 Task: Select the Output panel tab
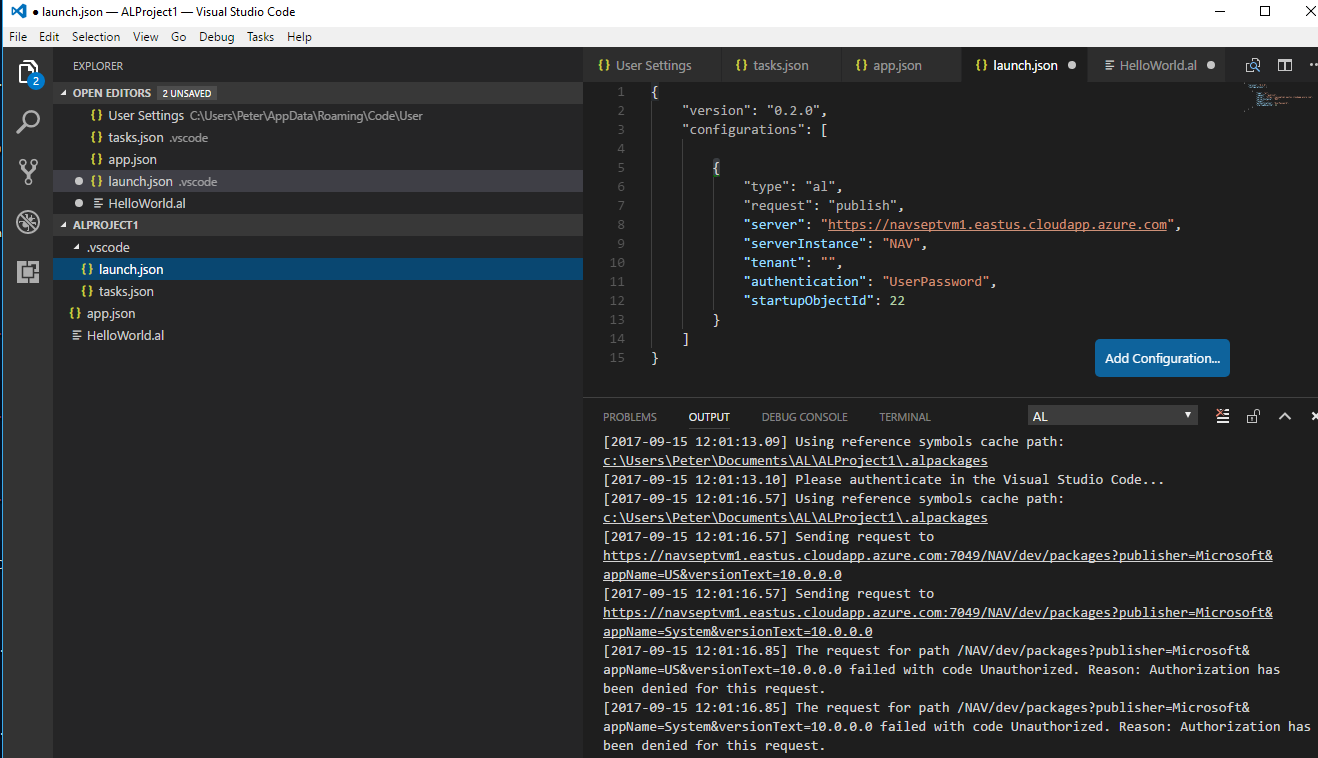click(x=709, y=417)
